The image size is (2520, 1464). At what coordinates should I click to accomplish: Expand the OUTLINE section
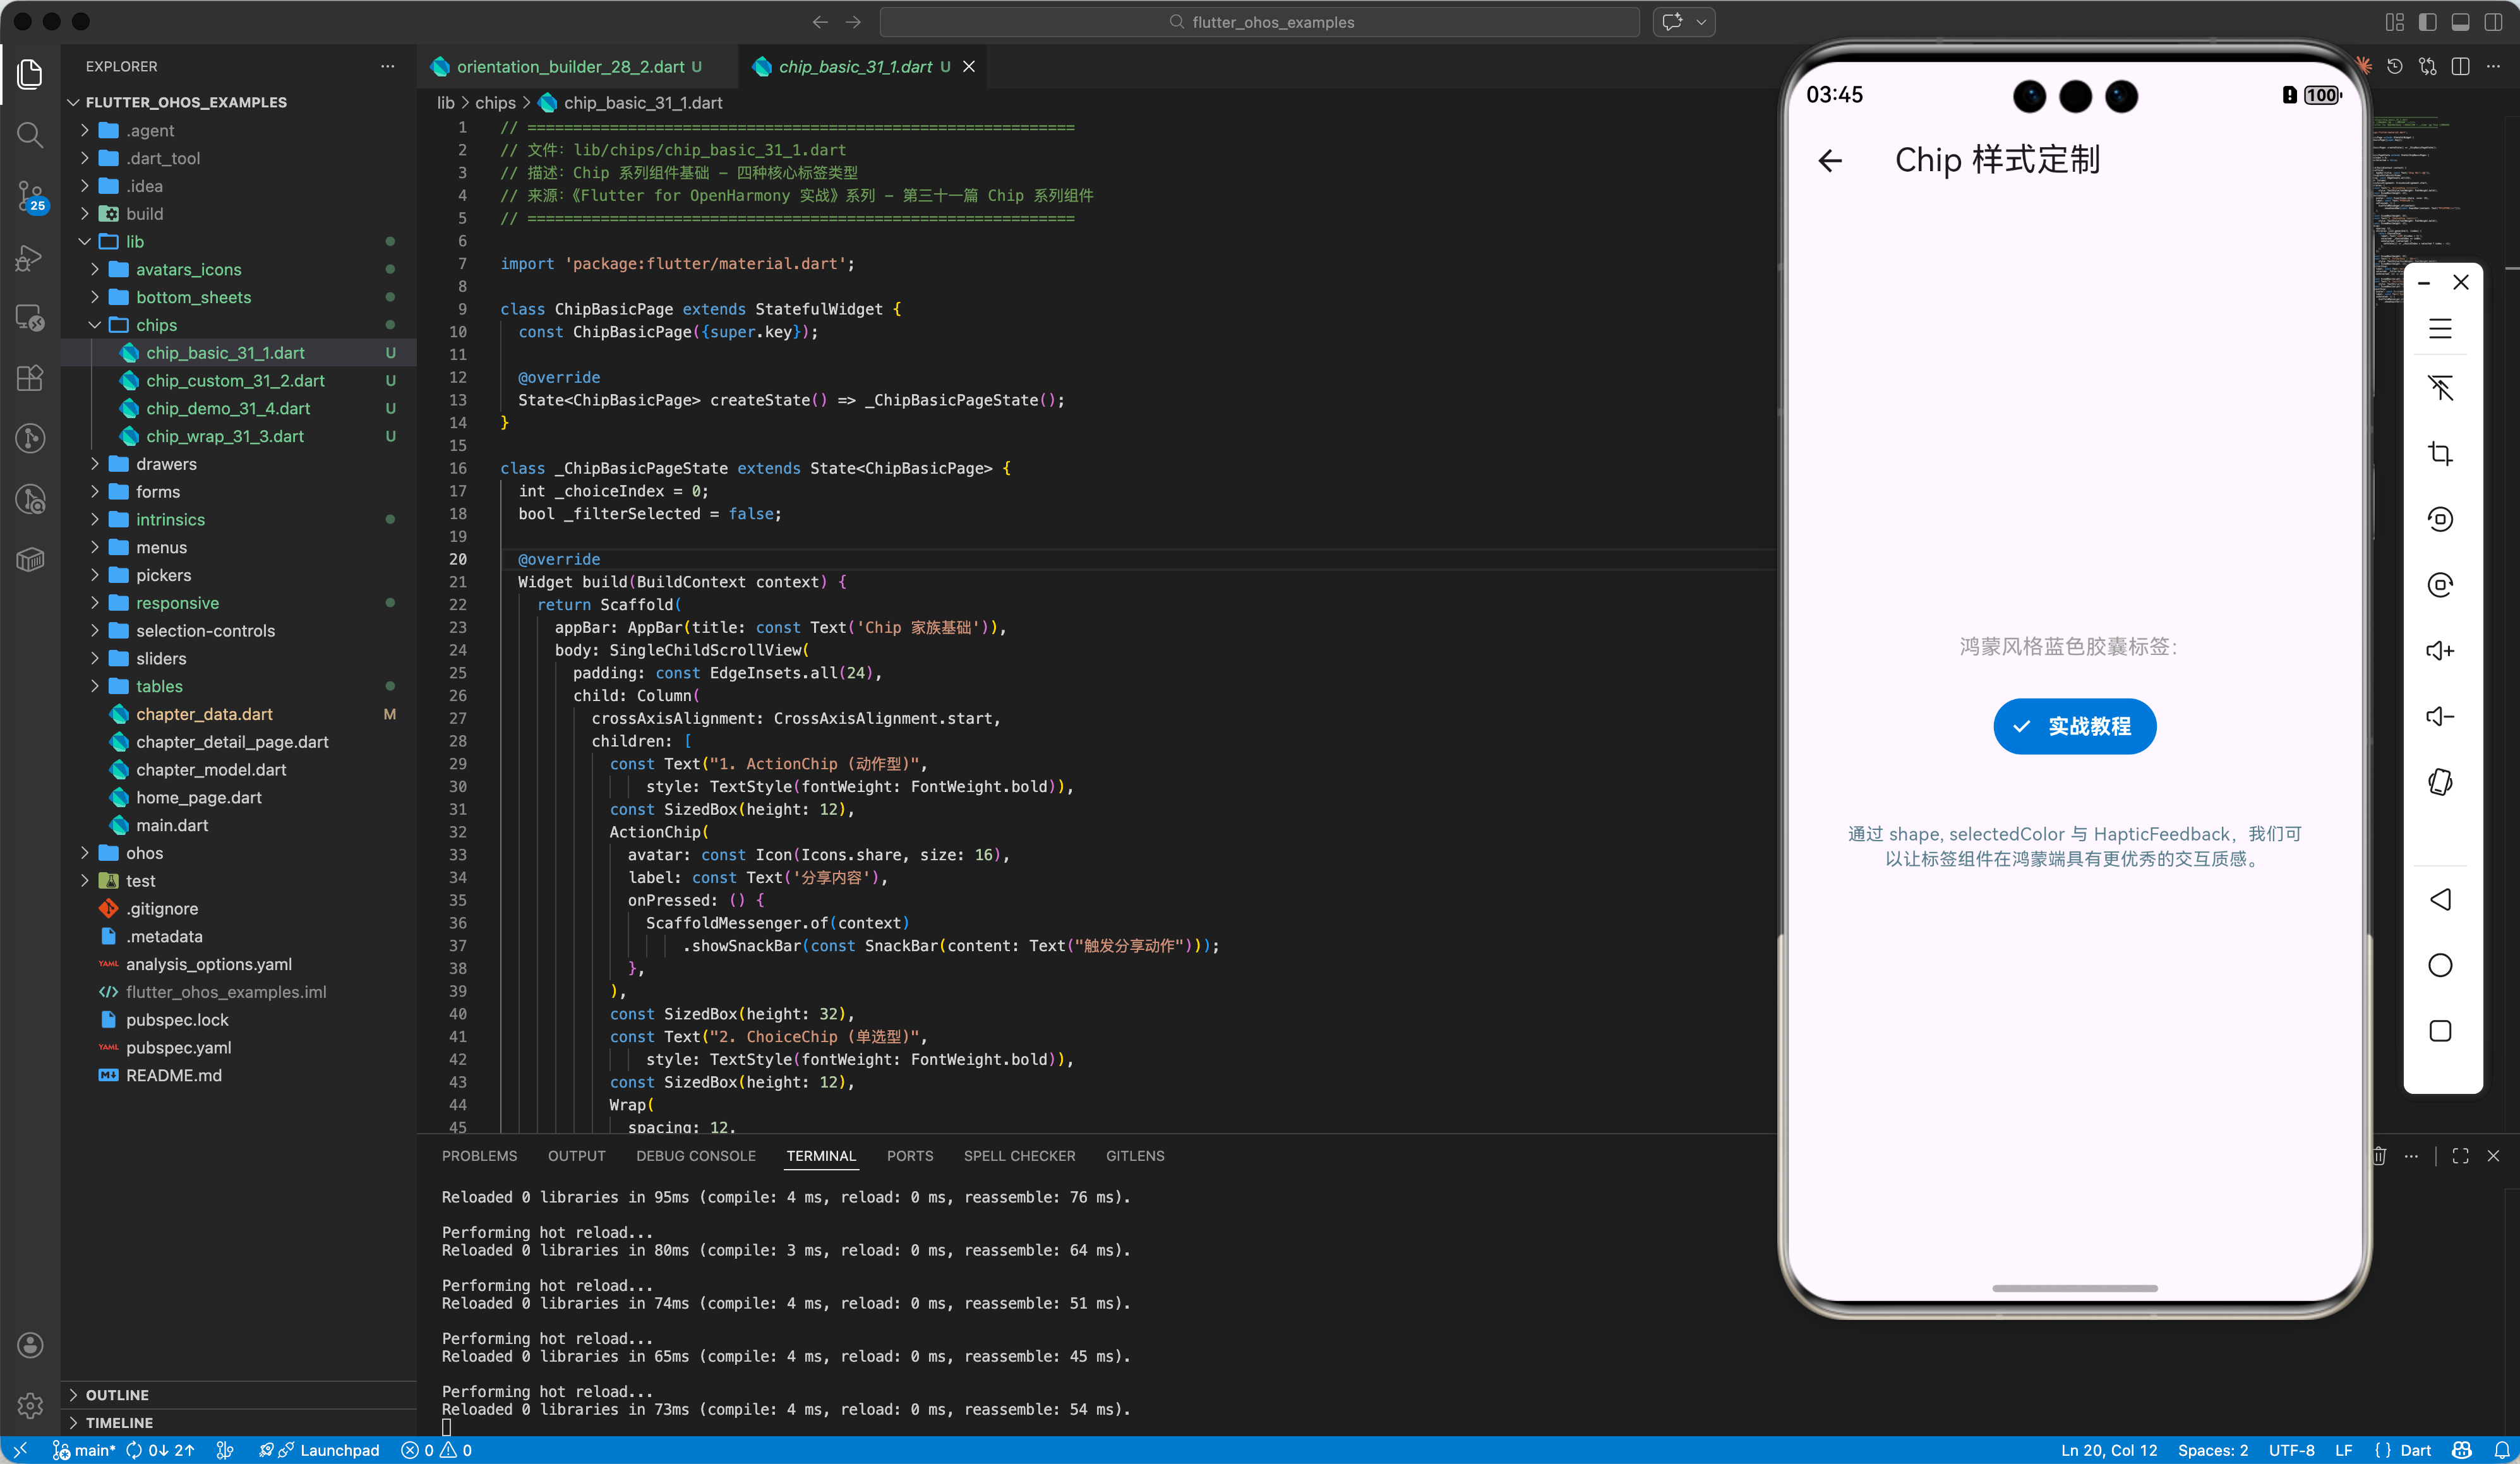point(117,1394)
